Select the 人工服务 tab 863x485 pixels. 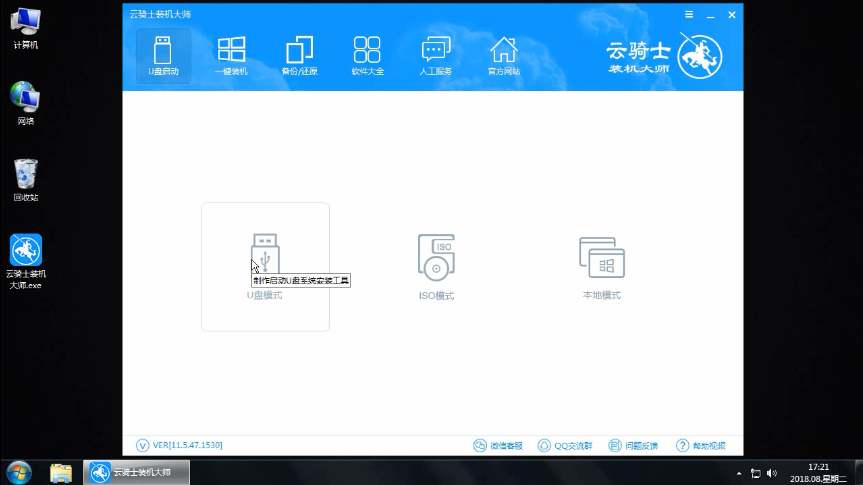pyautogui.click(x=435, y=56)
